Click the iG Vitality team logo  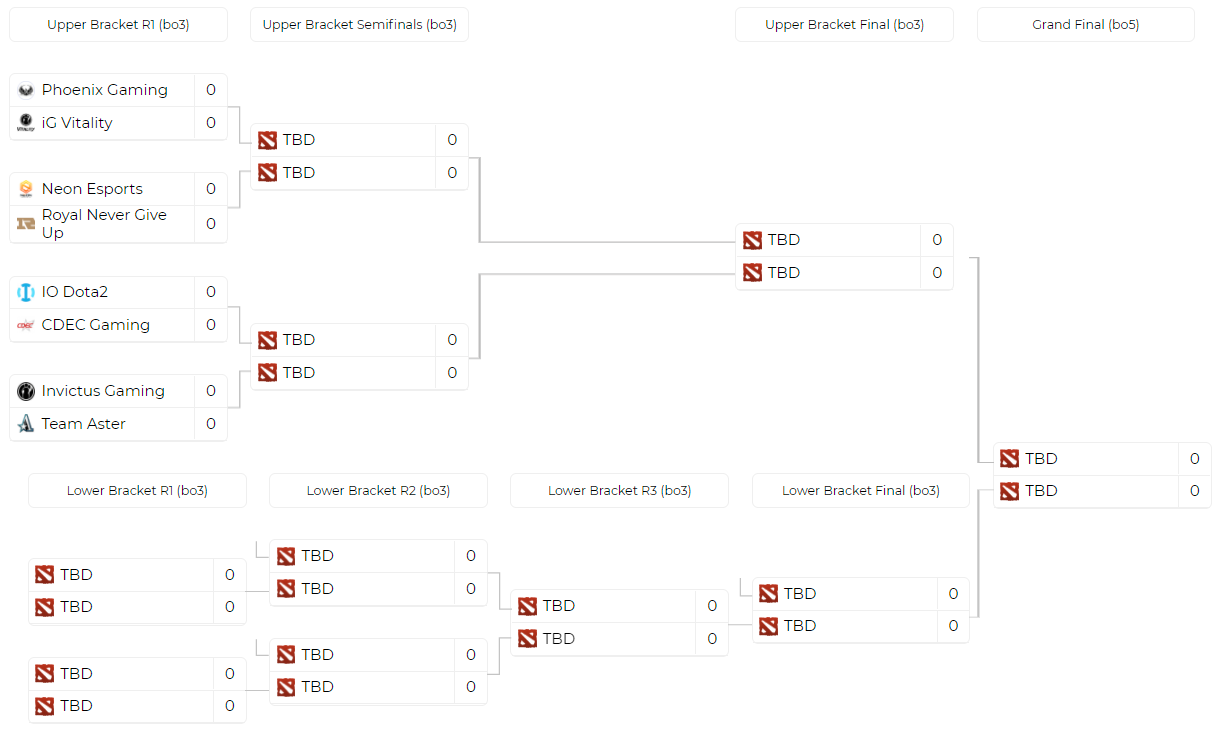(x=26, y=123)
